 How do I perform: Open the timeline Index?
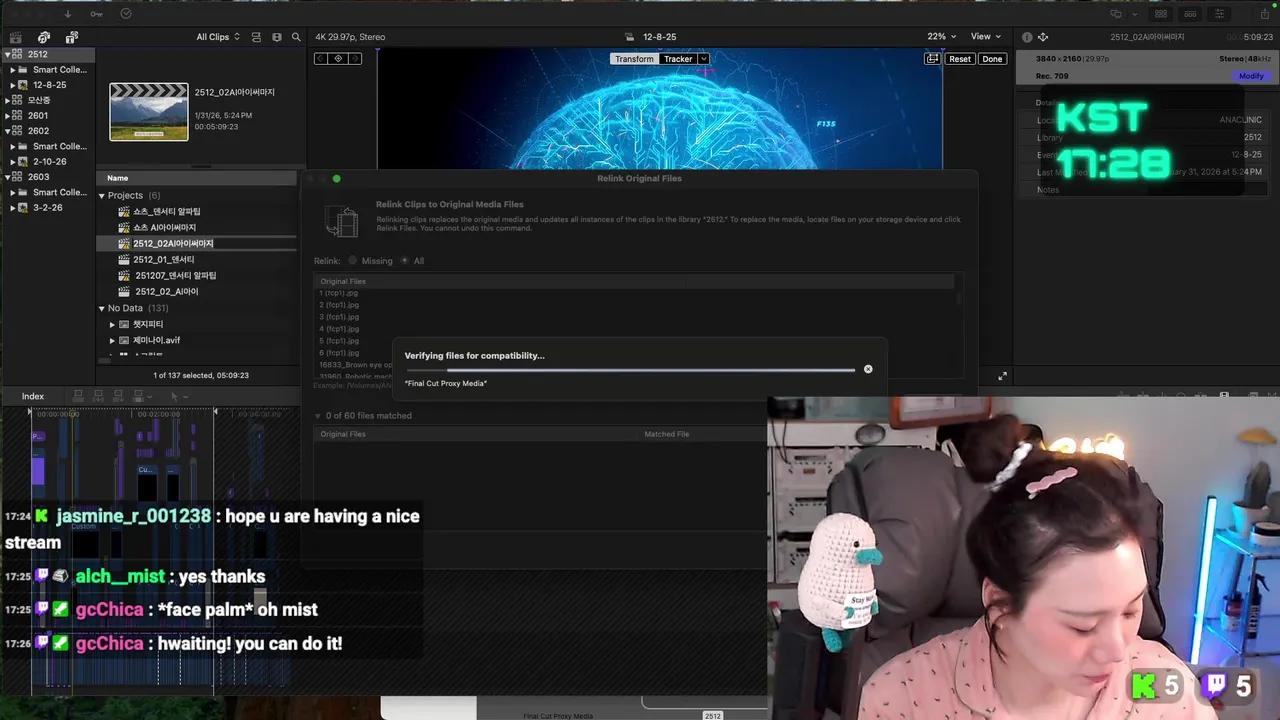click(33, 396)
